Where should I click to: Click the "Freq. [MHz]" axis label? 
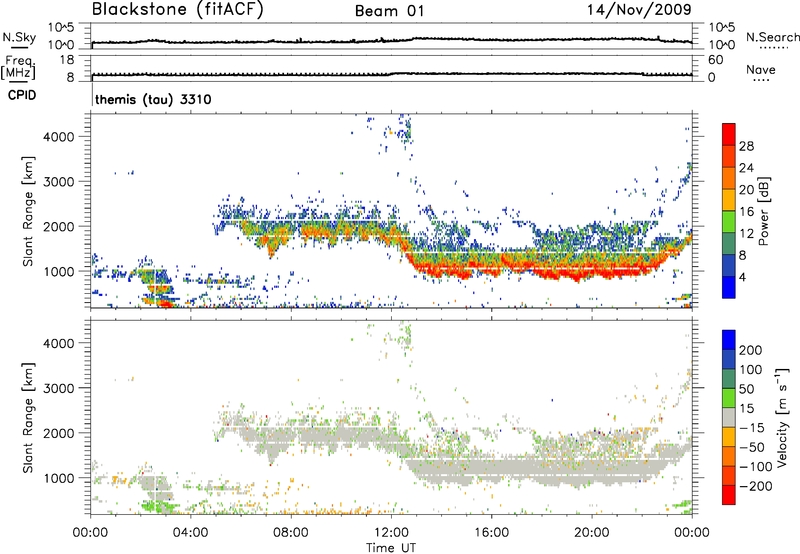click(18, 67)
